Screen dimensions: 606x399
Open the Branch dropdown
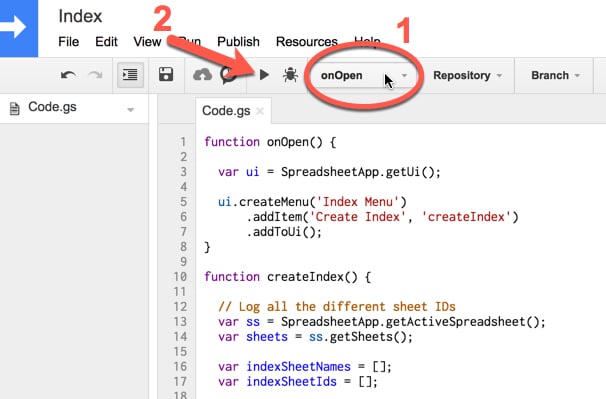[555, 75]
